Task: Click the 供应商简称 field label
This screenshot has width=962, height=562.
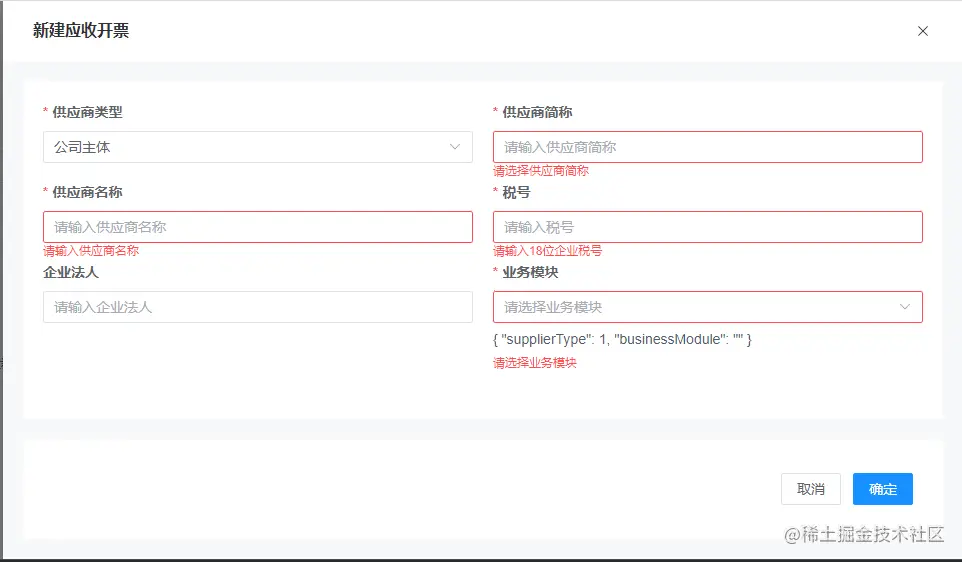Action: pos(537,112)
